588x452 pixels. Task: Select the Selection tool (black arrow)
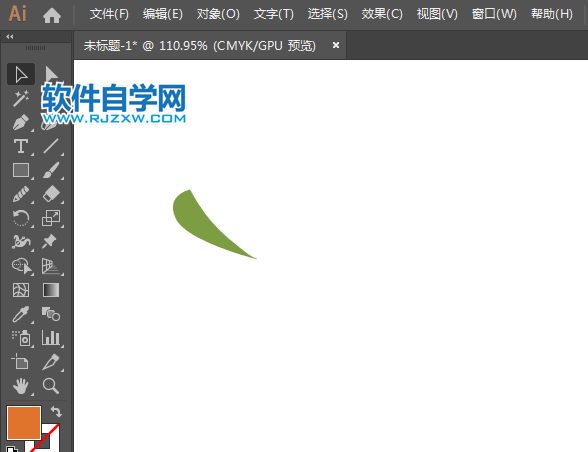pos(21,74)
